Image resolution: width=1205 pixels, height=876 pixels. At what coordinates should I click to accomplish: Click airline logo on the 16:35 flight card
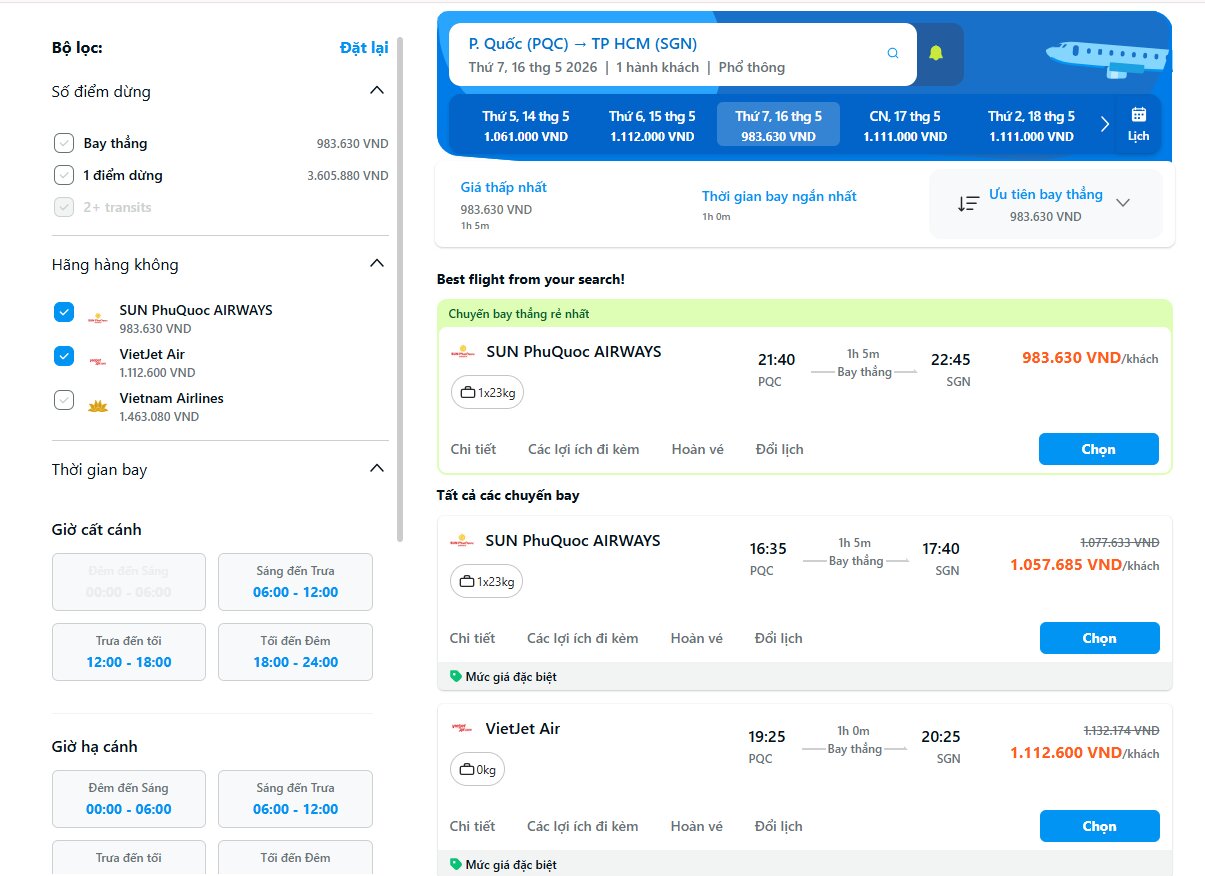461,541
